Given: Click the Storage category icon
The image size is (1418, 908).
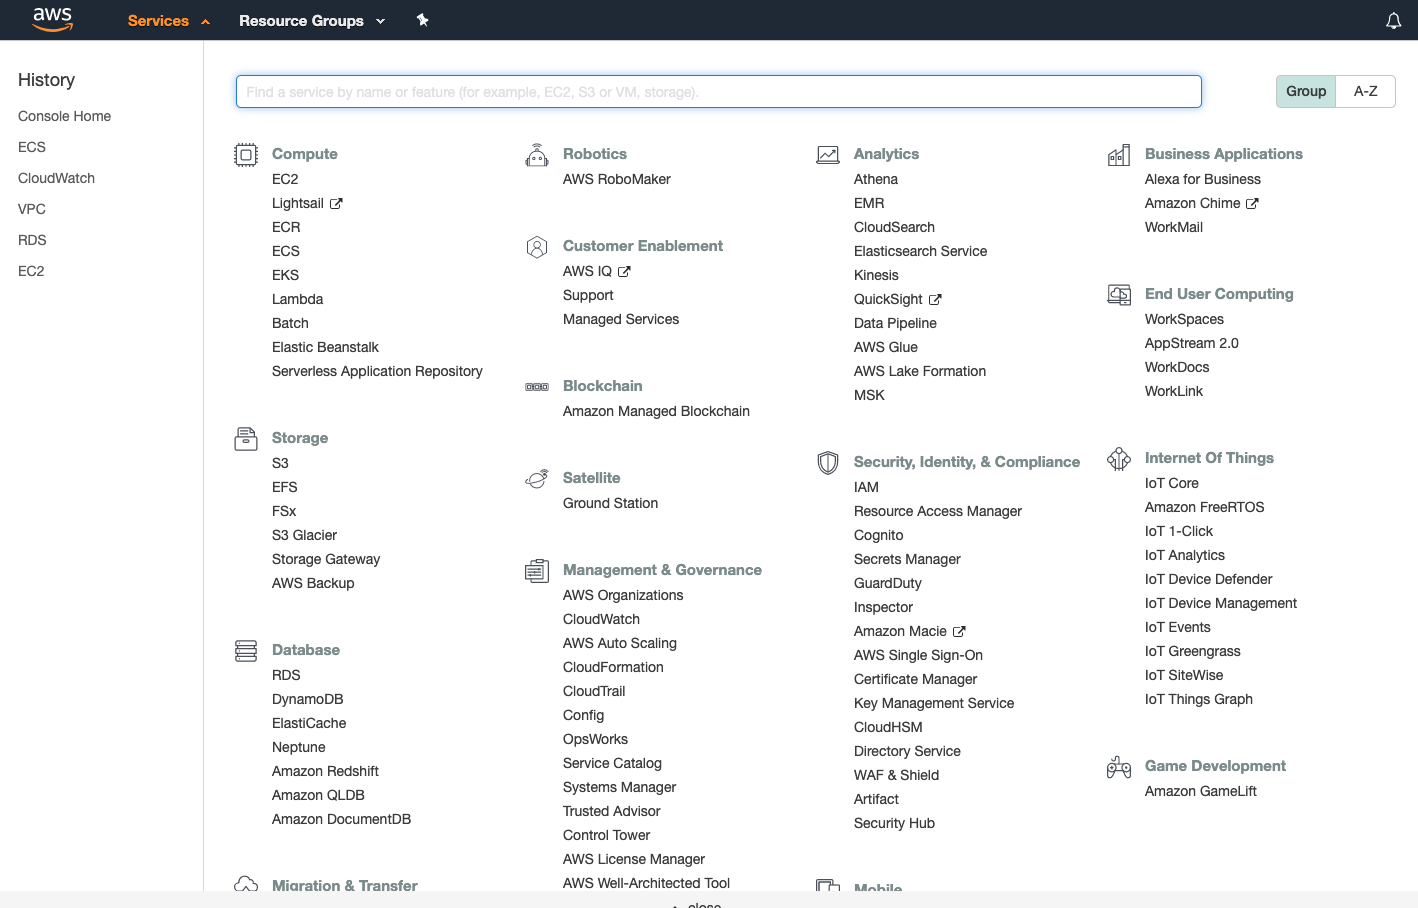Looking at the screenshot, I should point(246,438).
